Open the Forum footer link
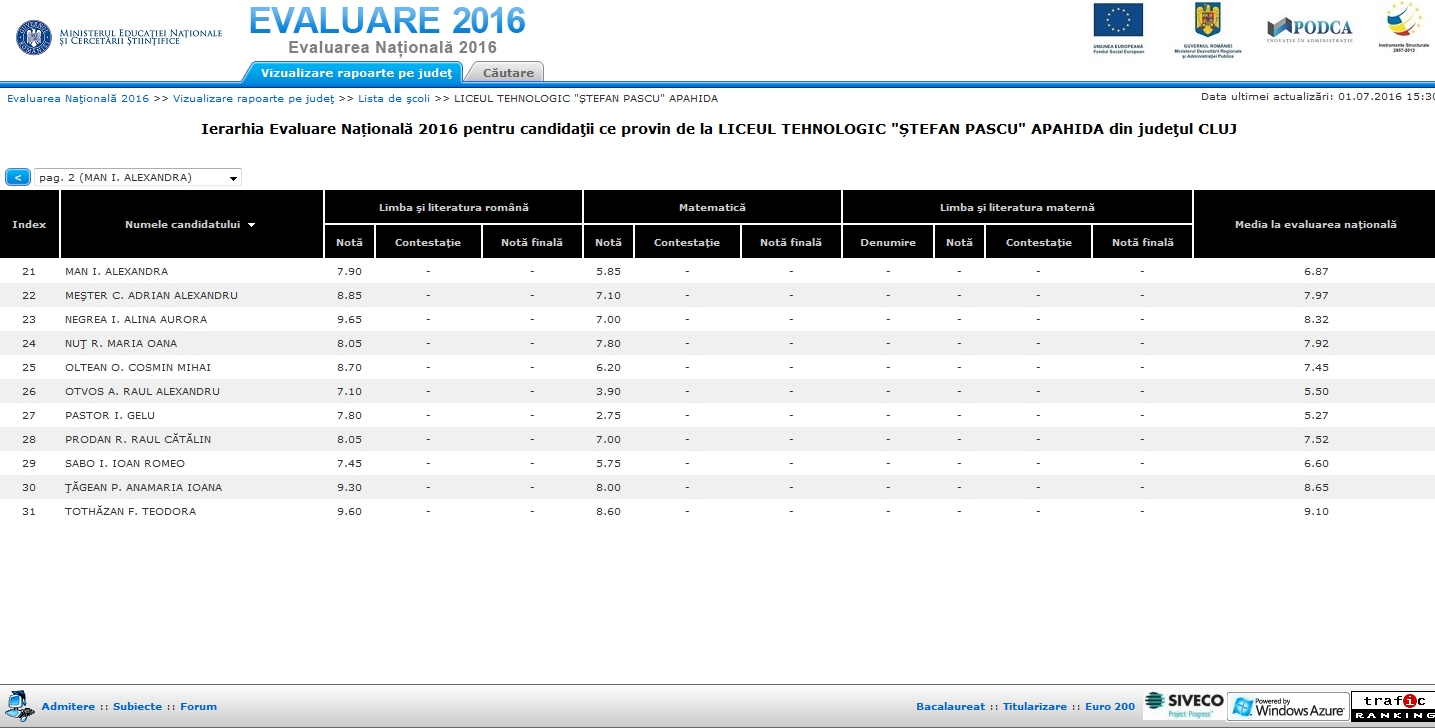The height and width of the screenshot is (728, 1435). [198, 707]
